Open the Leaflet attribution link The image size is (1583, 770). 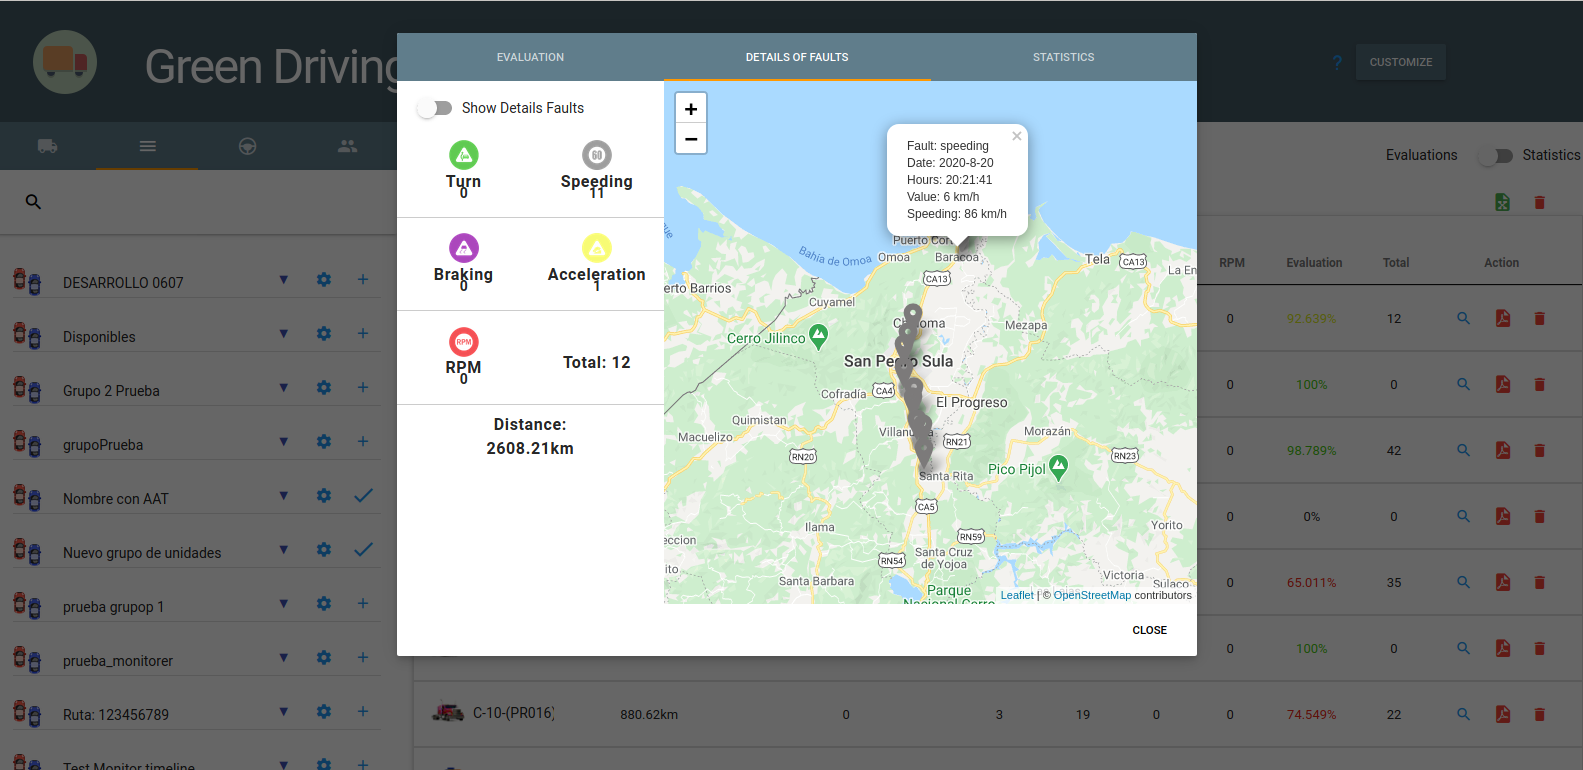(1017, 595)
